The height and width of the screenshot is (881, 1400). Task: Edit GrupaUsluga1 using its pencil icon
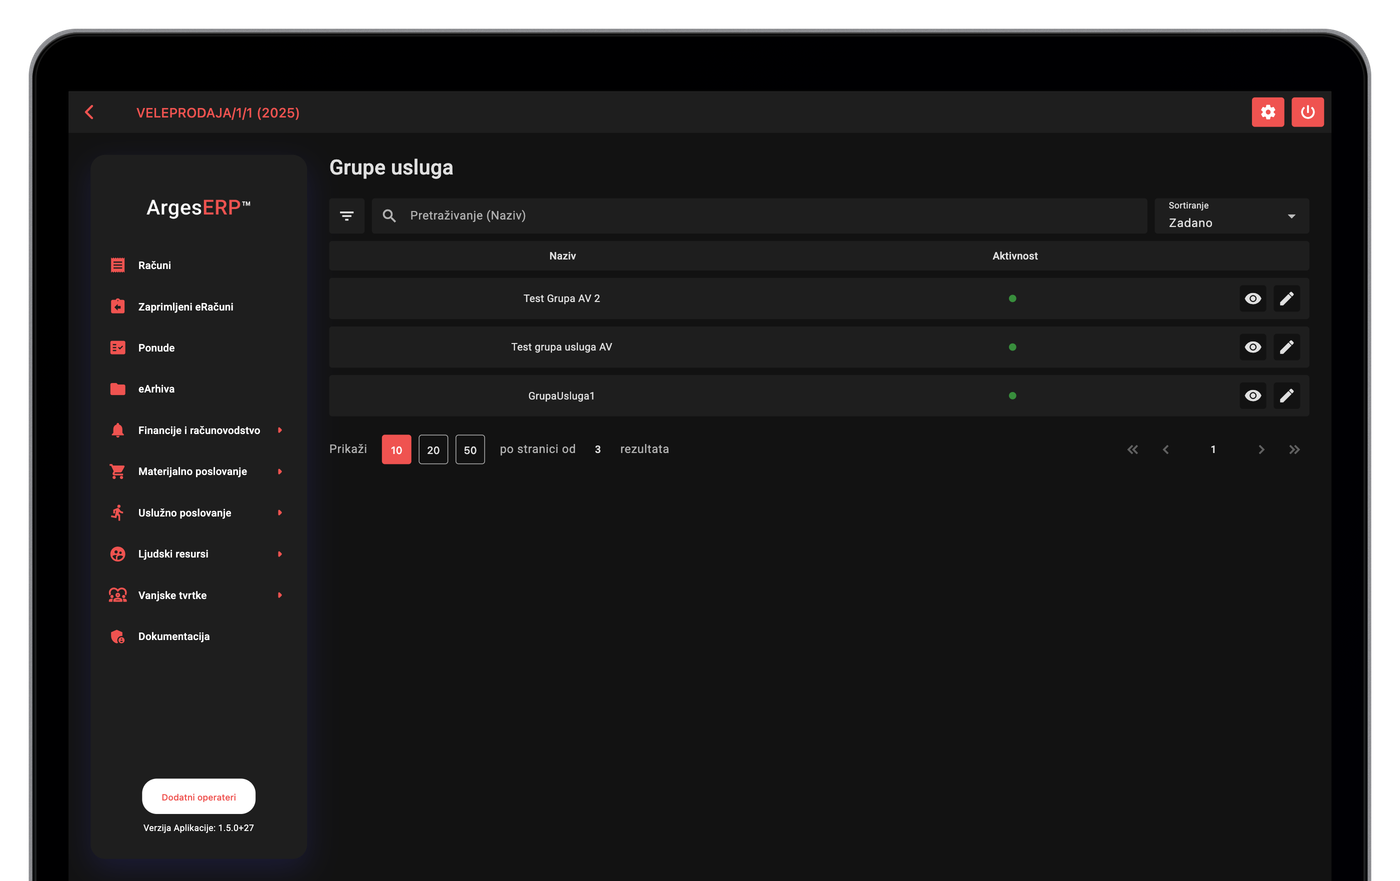(x=1287, y=396)
